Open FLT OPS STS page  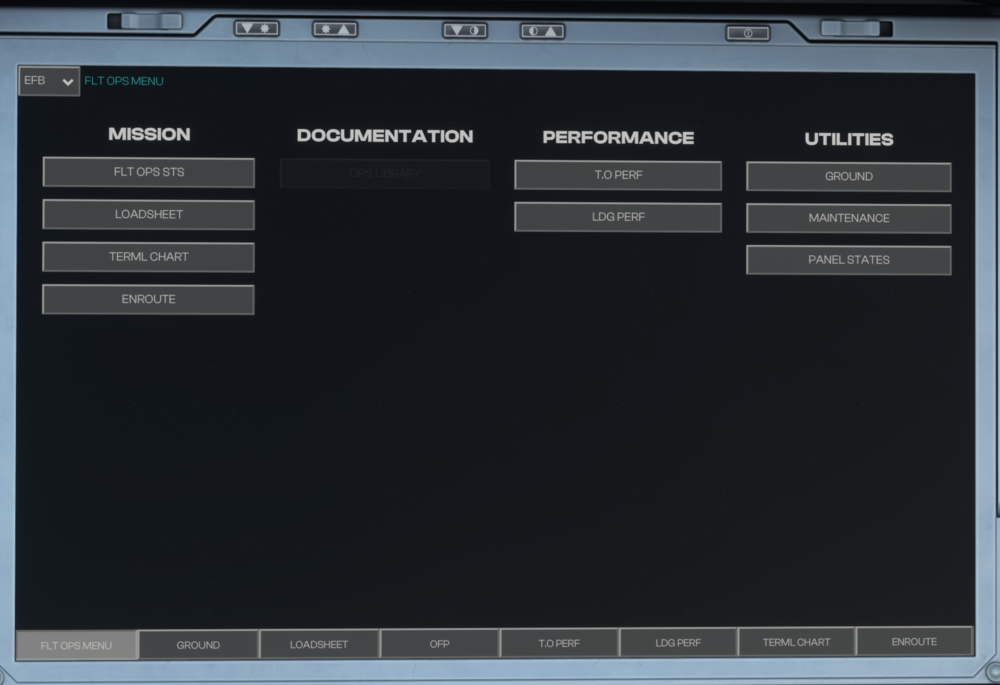tap(148, 172)
